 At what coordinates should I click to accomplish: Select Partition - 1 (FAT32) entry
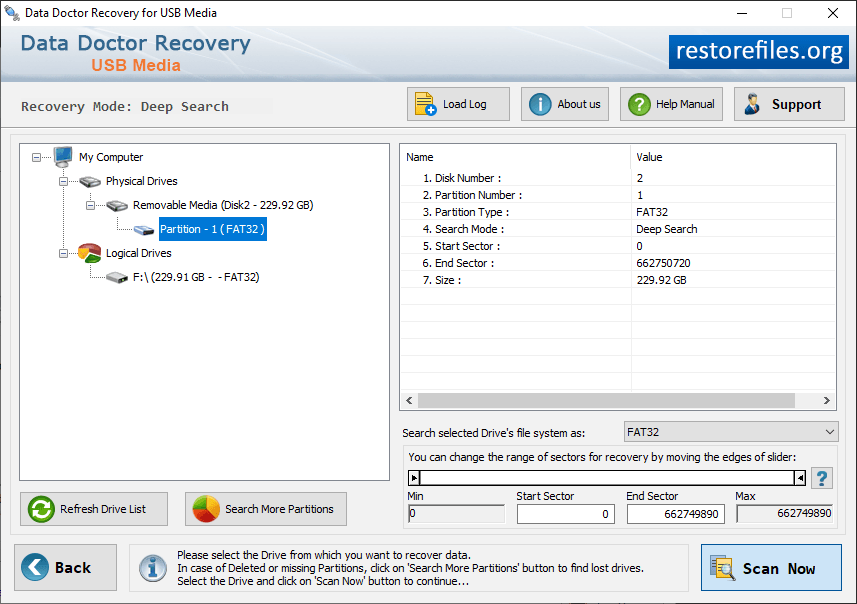pyautogui.click(x=213, y=230)
